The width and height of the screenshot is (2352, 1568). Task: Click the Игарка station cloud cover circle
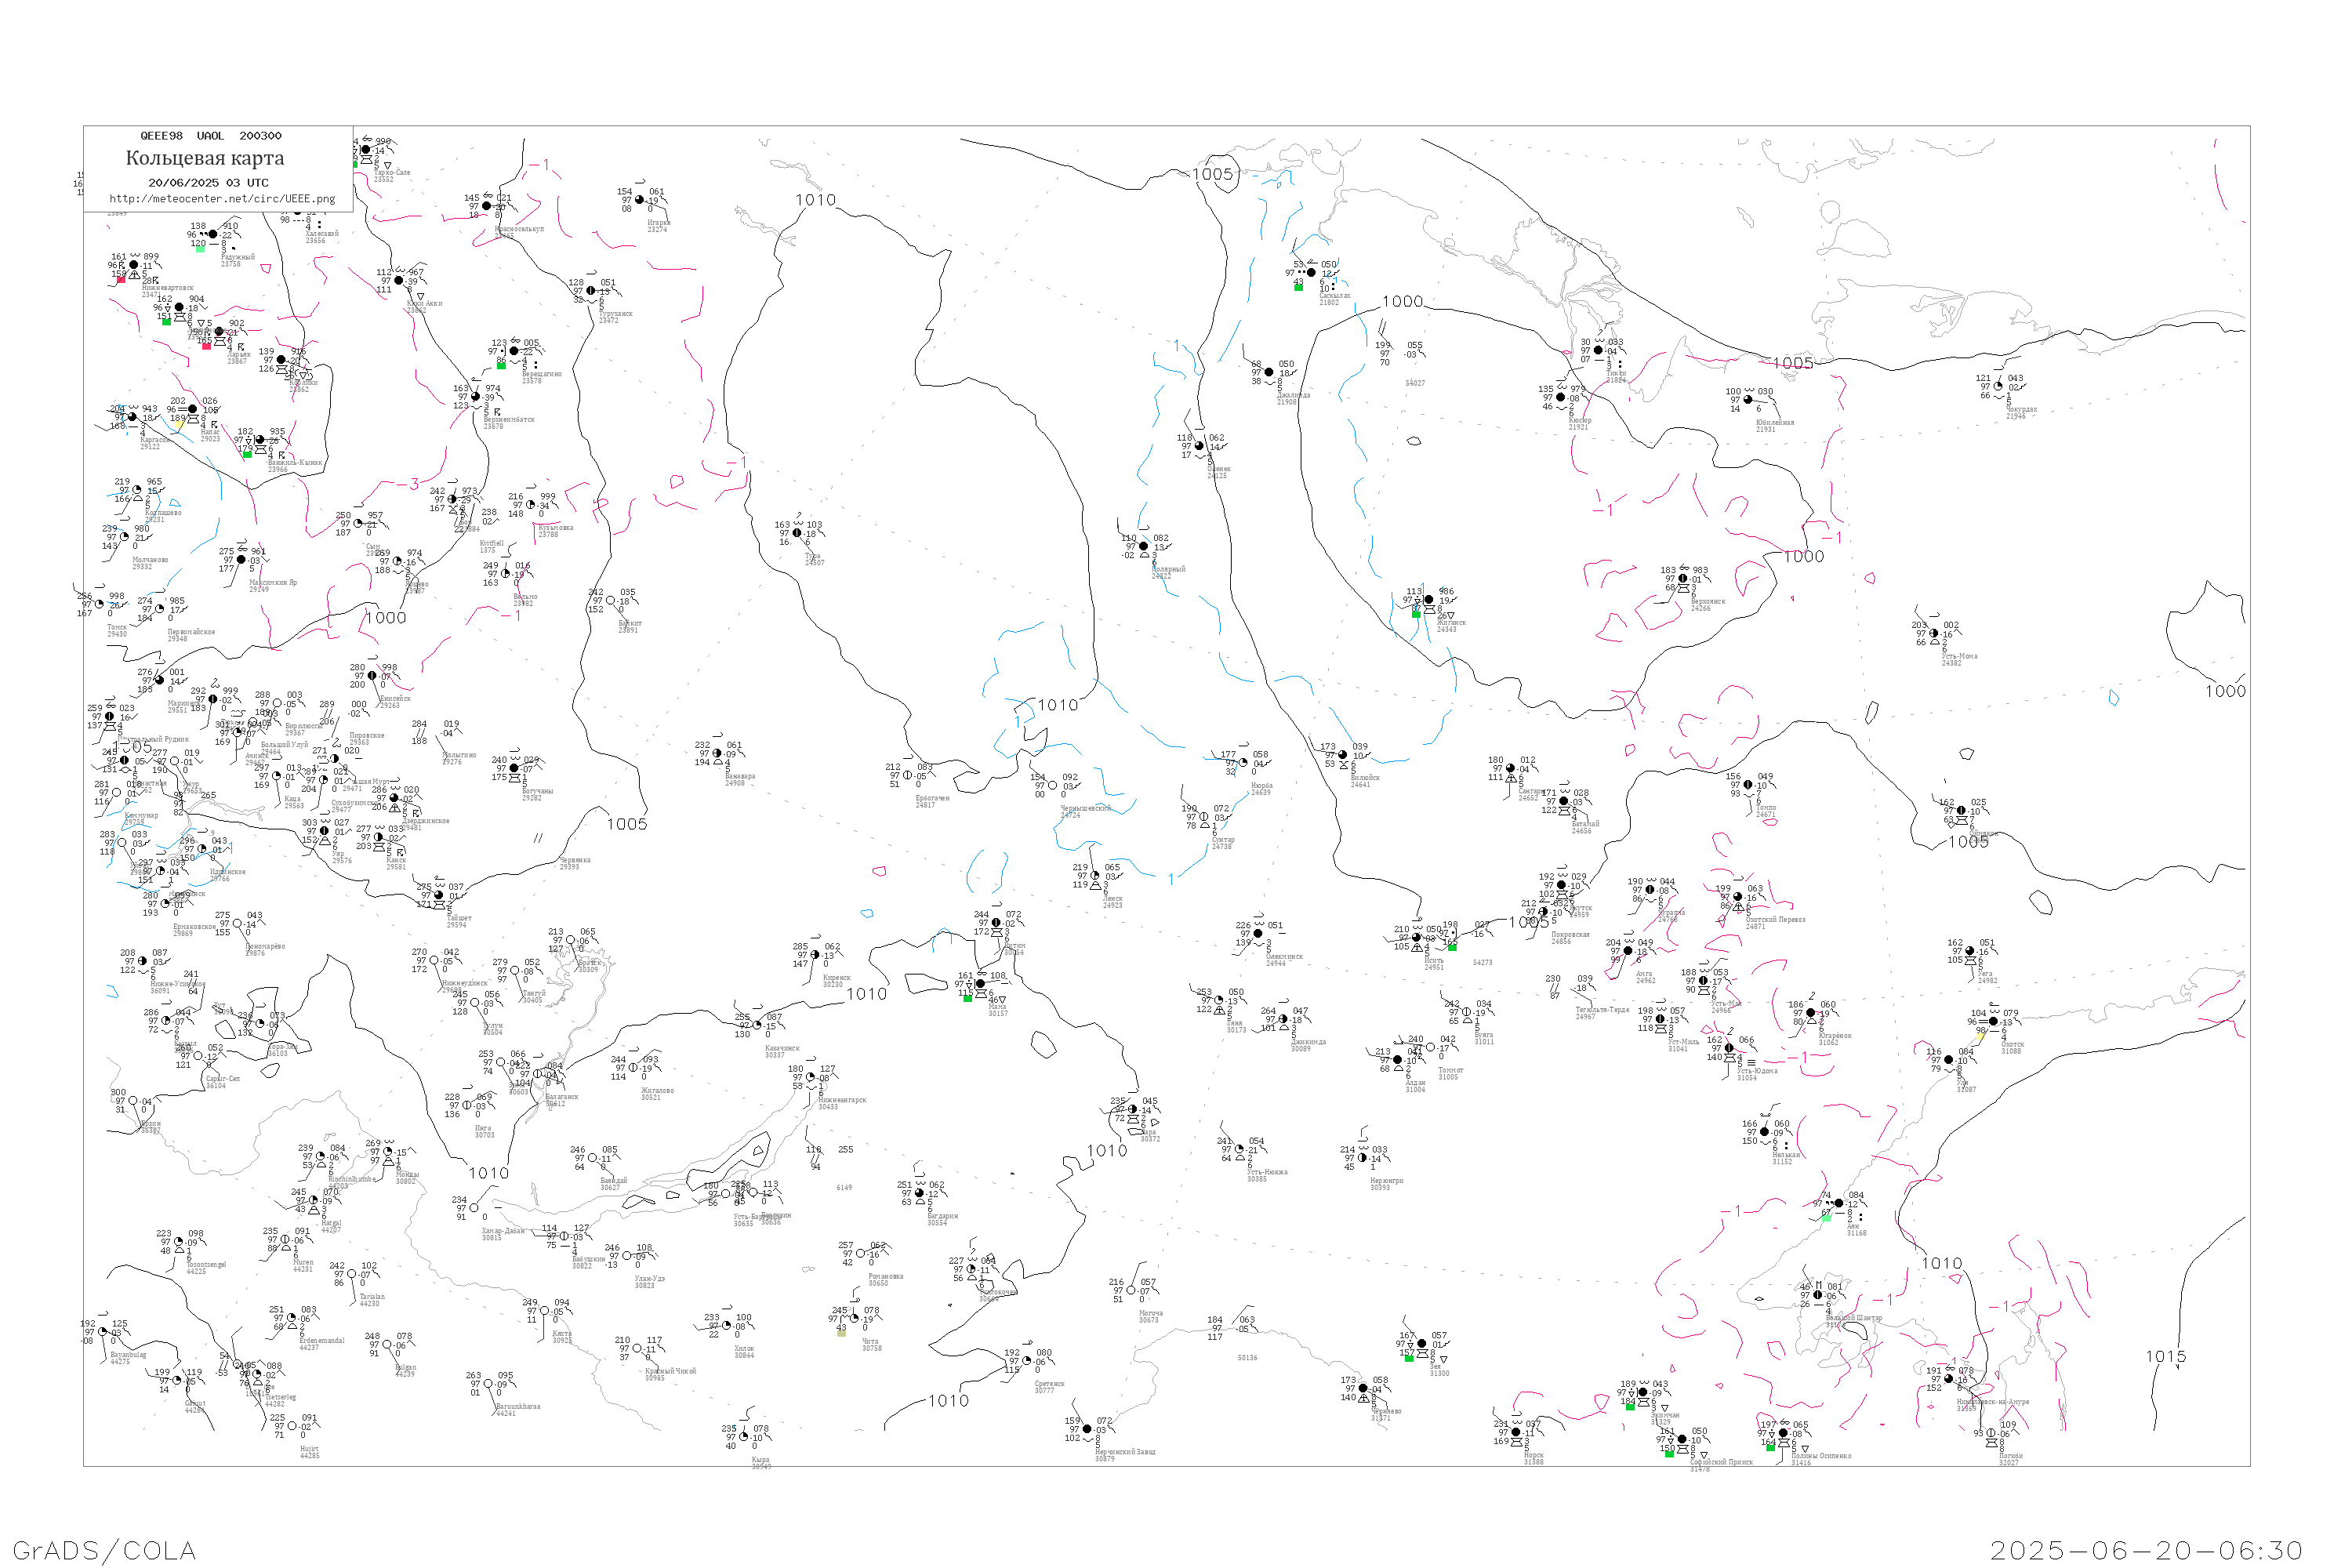pos(640,200)
